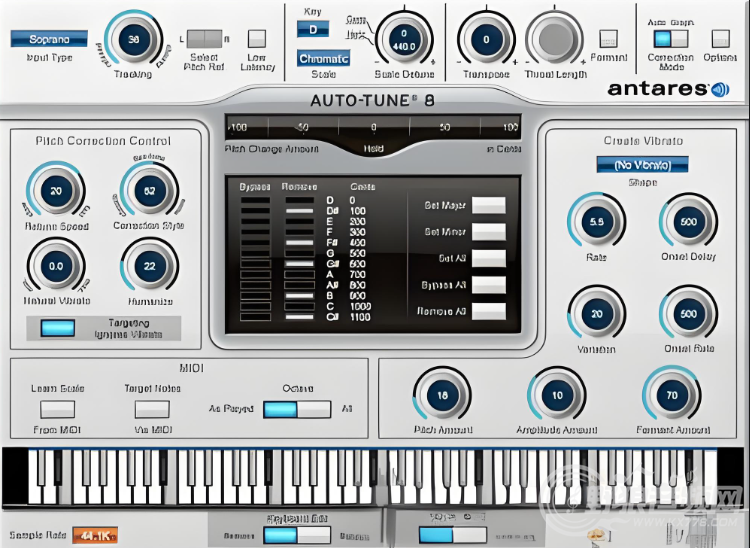Click the Throat Length knob

coord(555,40)
